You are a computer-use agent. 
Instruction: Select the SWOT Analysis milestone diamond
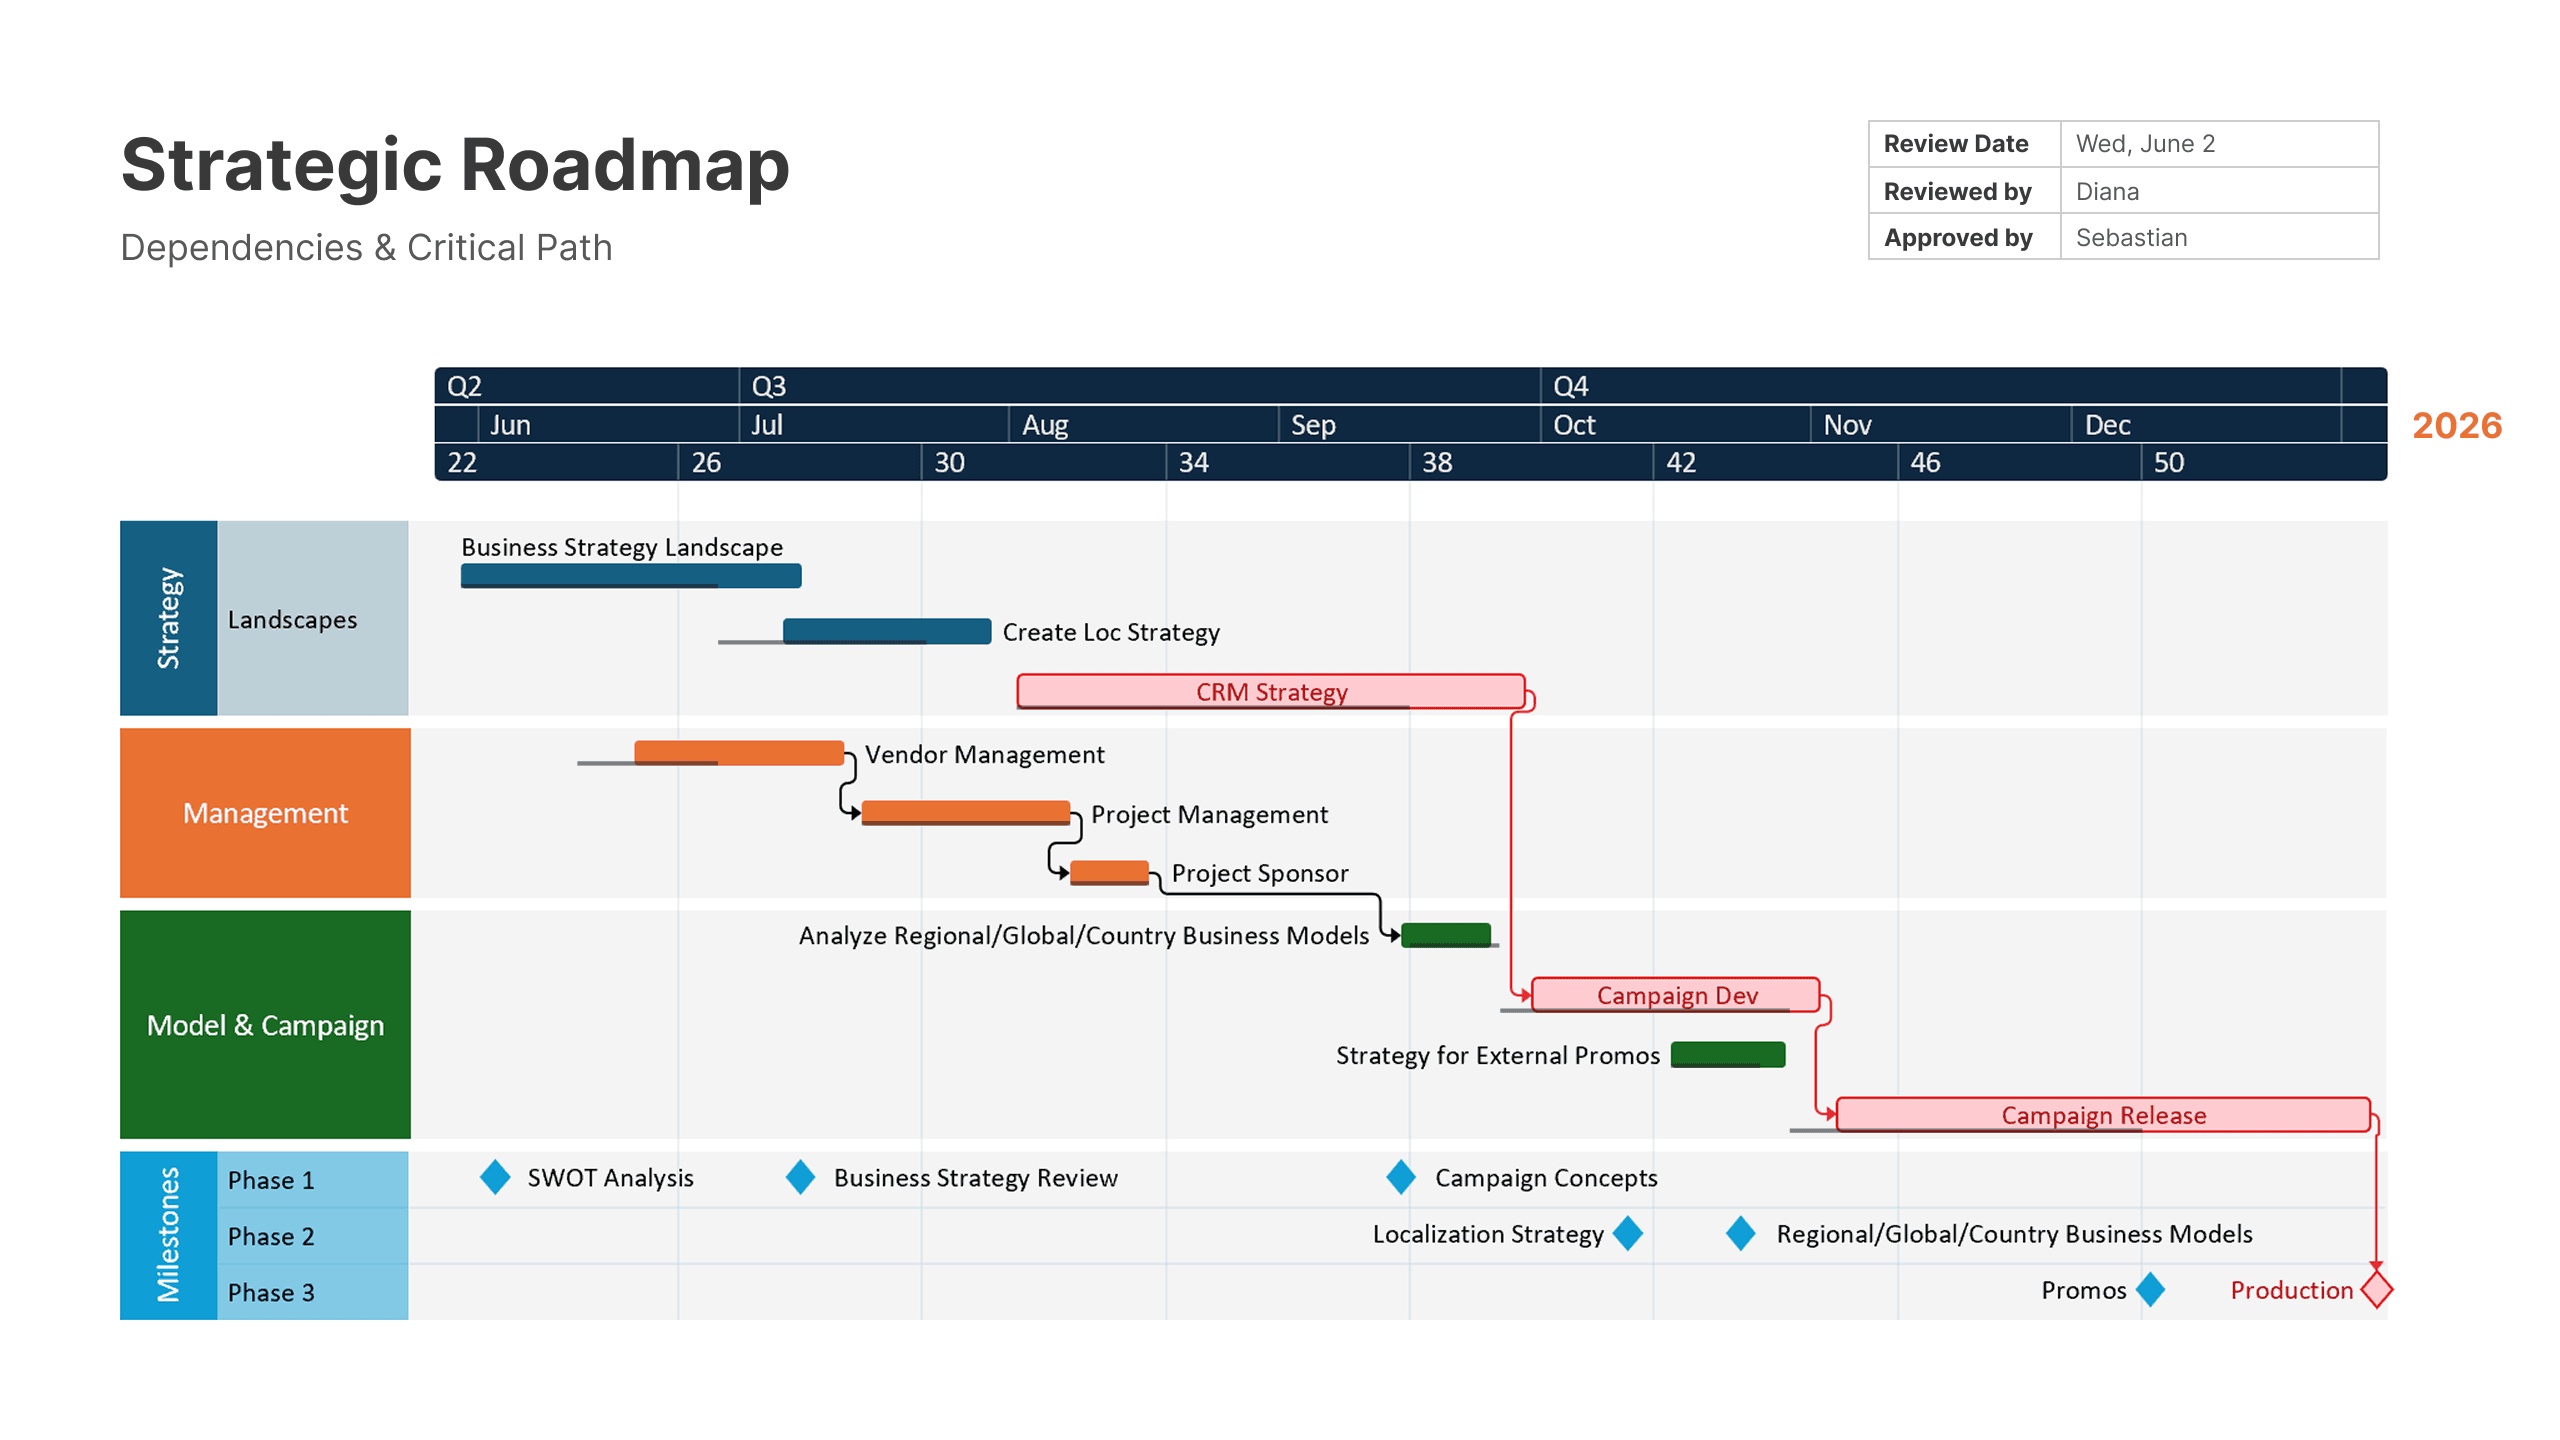tap(494, 1178)
